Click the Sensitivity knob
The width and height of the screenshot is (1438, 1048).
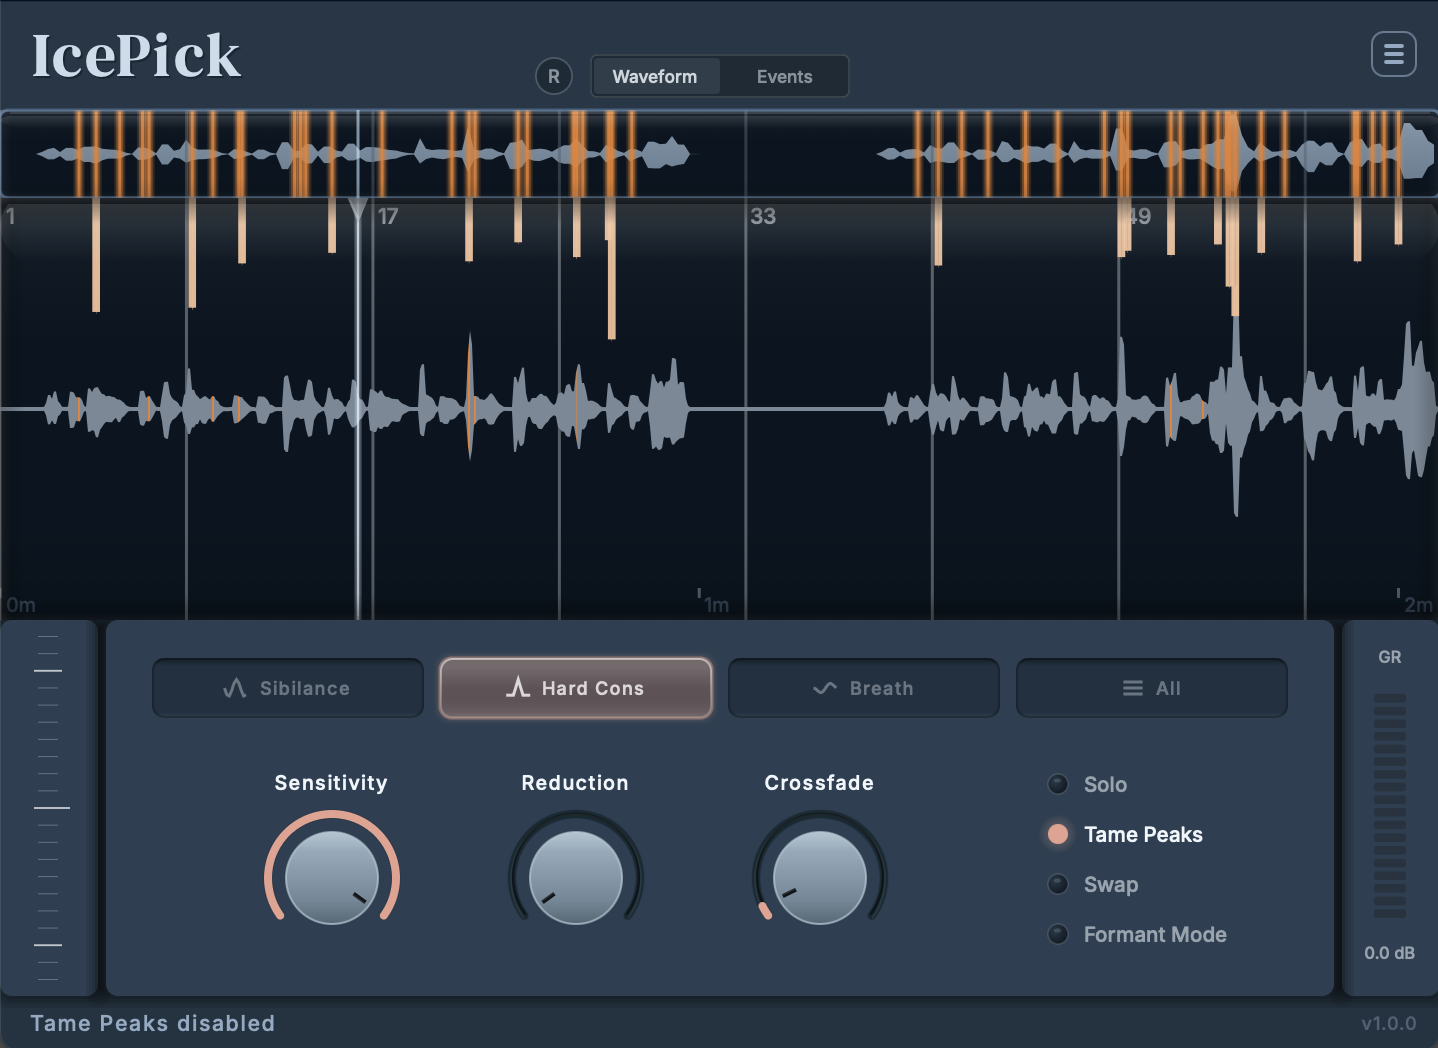pos(332,877)
